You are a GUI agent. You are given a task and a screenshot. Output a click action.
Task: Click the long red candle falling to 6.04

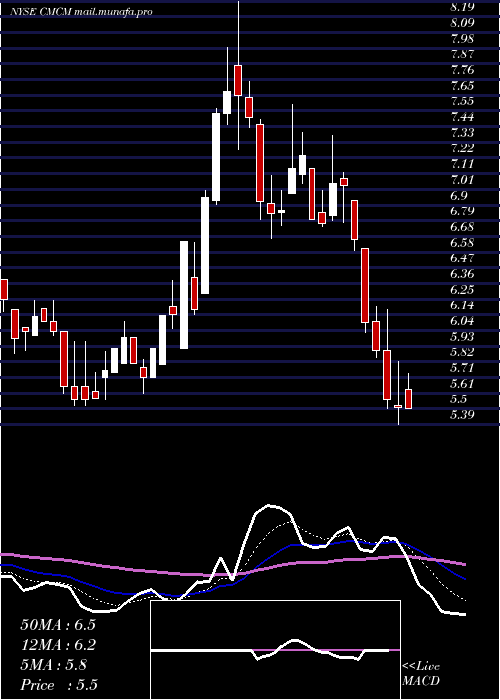365,285
